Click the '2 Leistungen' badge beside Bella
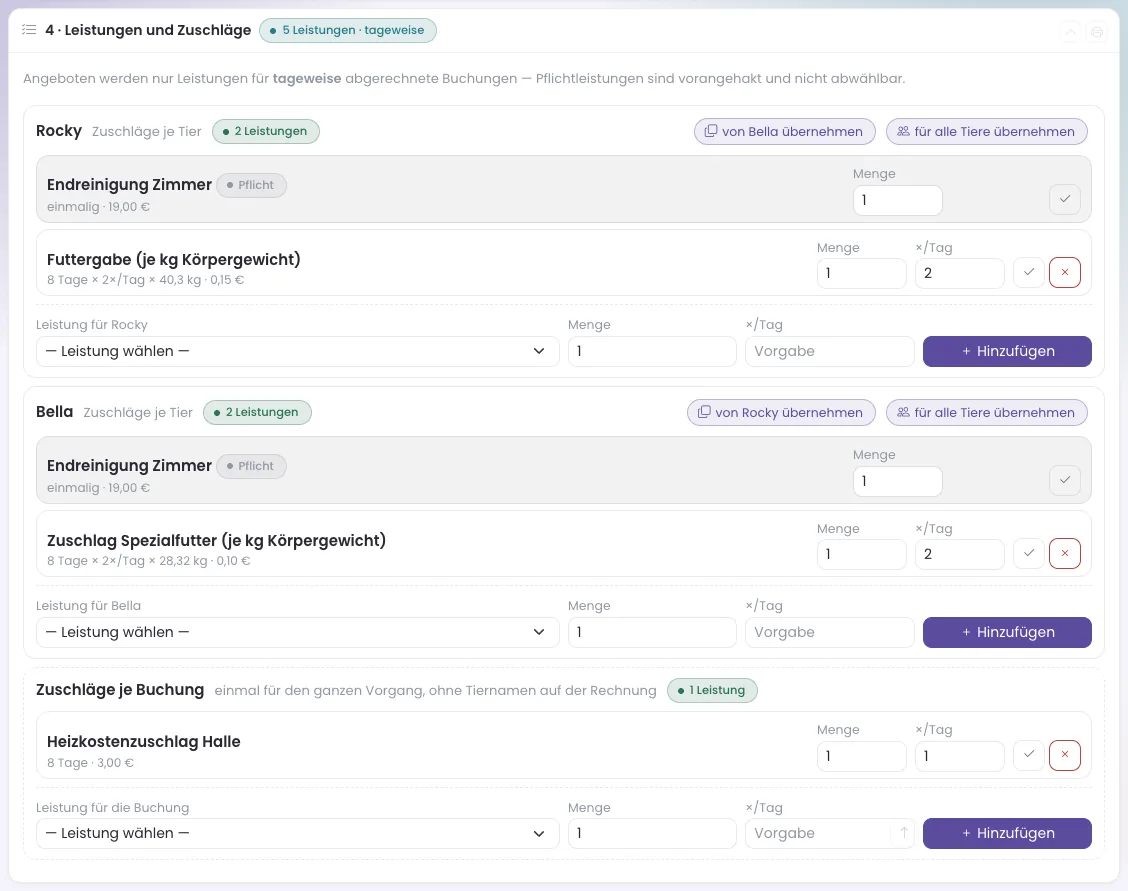The image size is (1128, 891). coord(257,413)
